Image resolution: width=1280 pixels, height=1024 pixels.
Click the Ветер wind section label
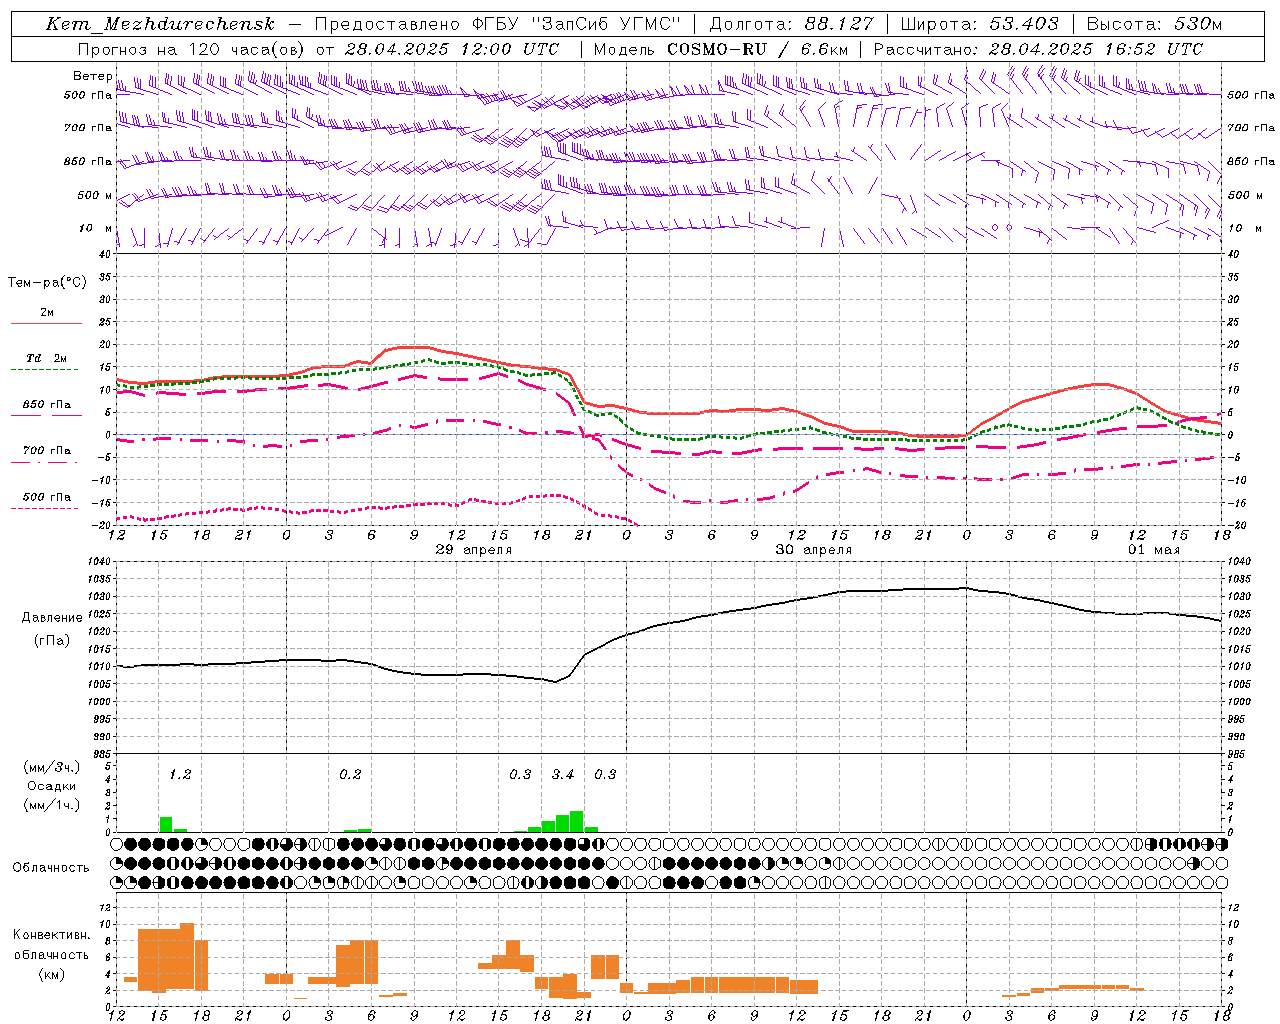point(93,76)
